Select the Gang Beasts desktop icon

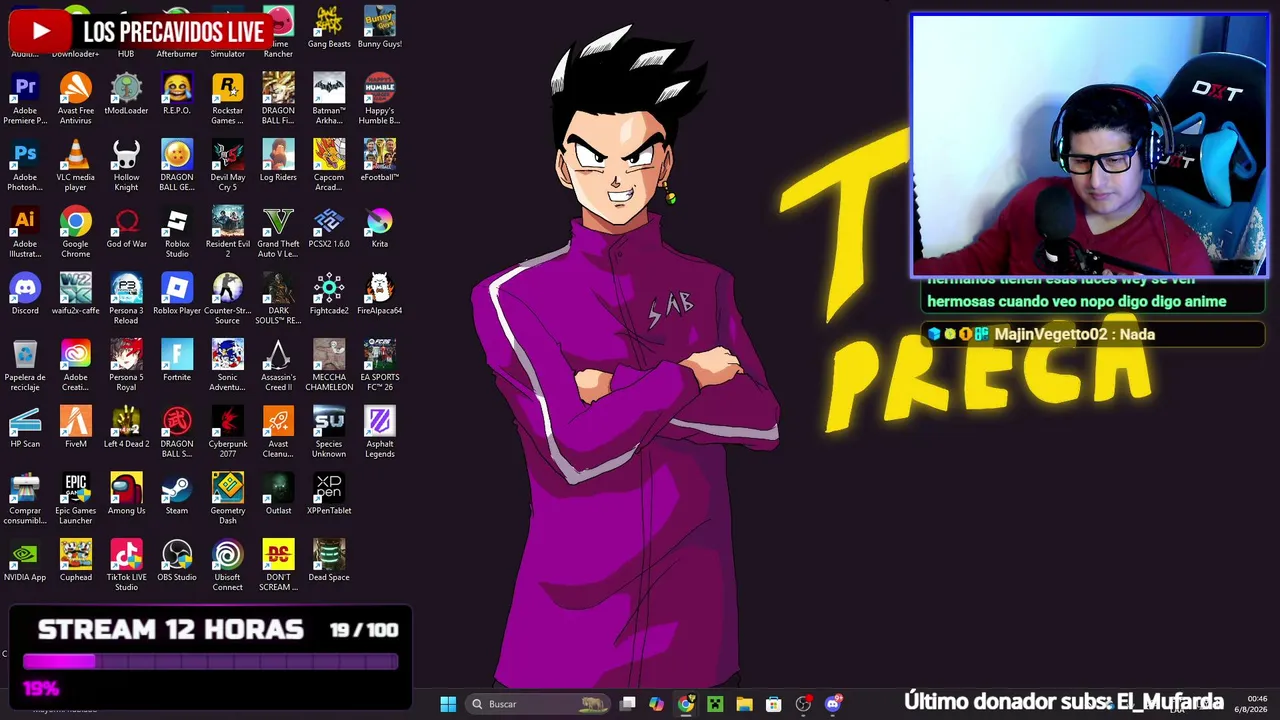pos(329,27)
